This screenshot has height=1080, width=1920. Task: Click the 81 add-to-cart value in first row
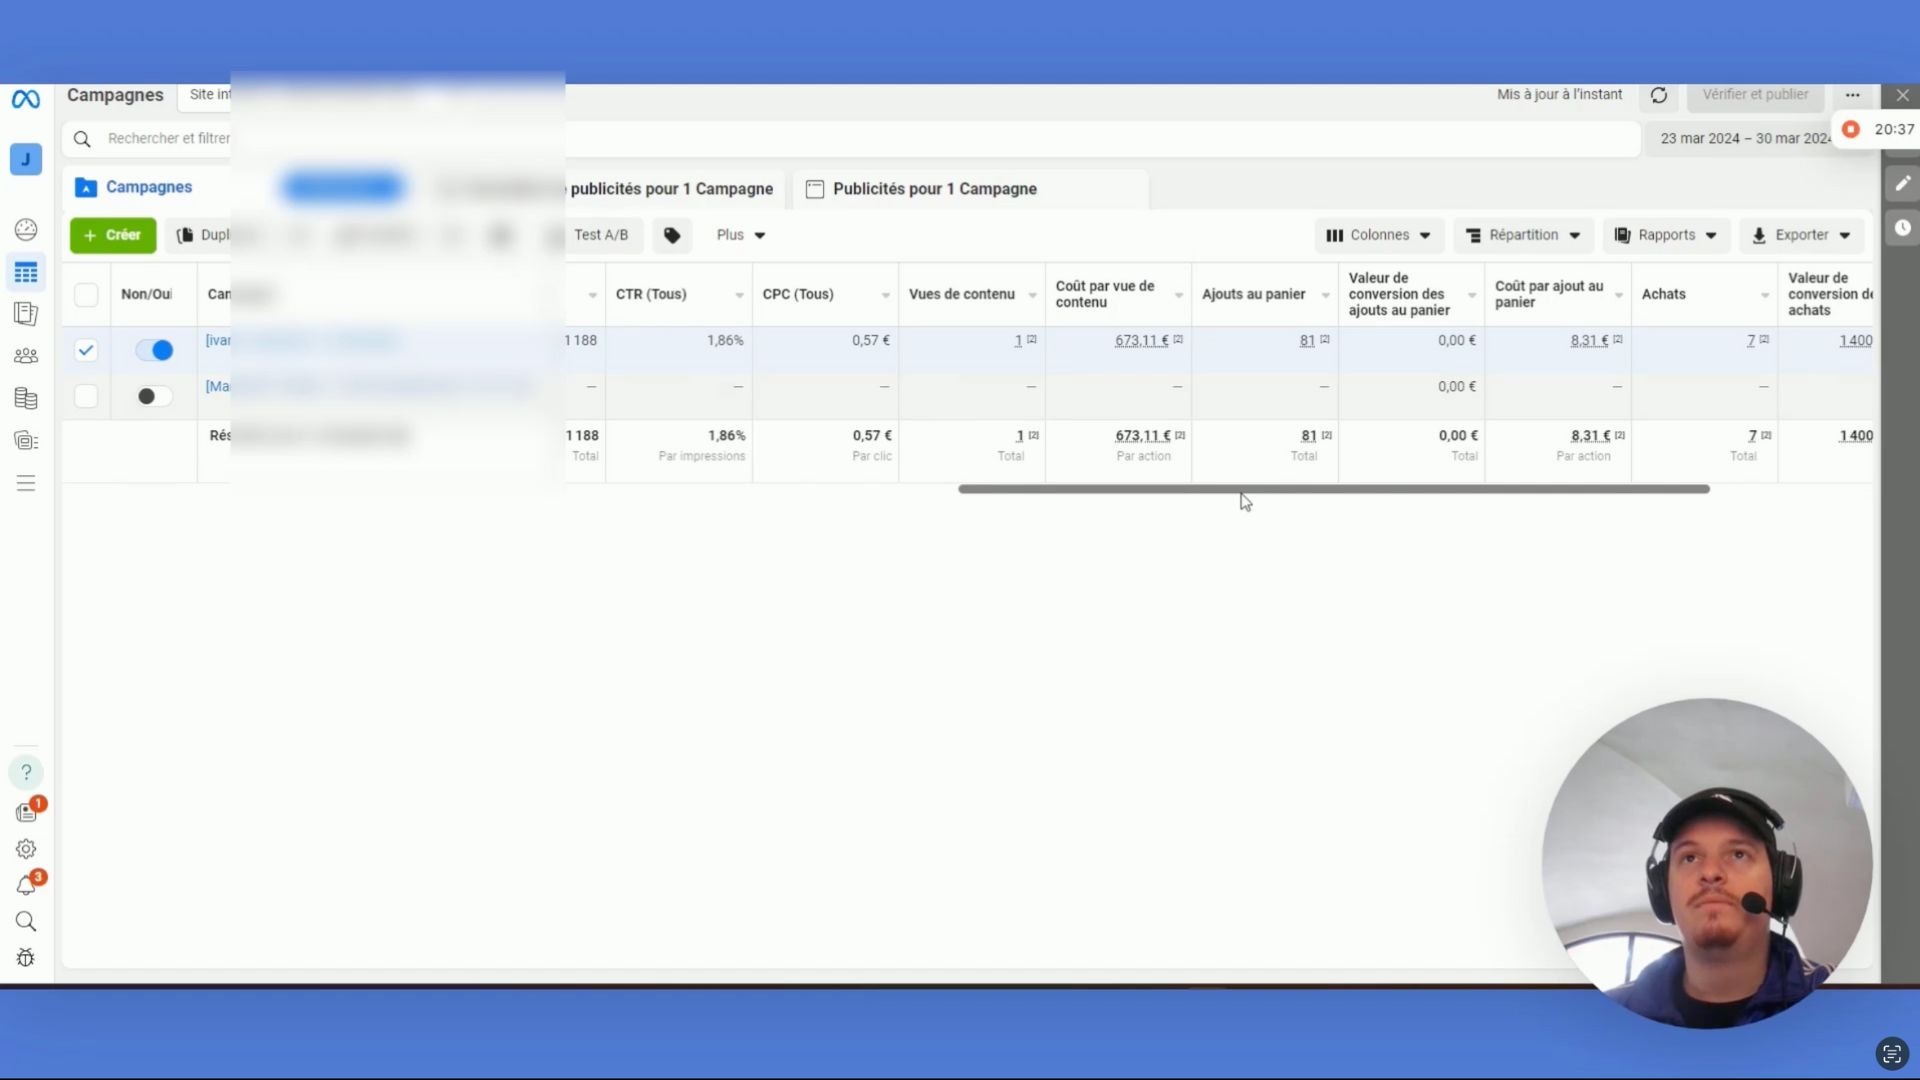tap(1308, 341)
